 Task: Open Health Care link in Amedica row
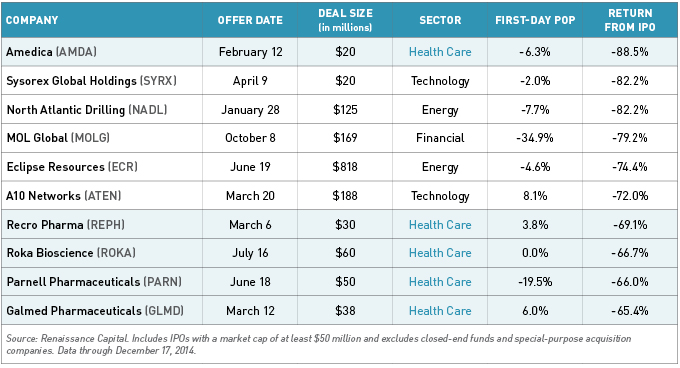click(x=440, y=52)
